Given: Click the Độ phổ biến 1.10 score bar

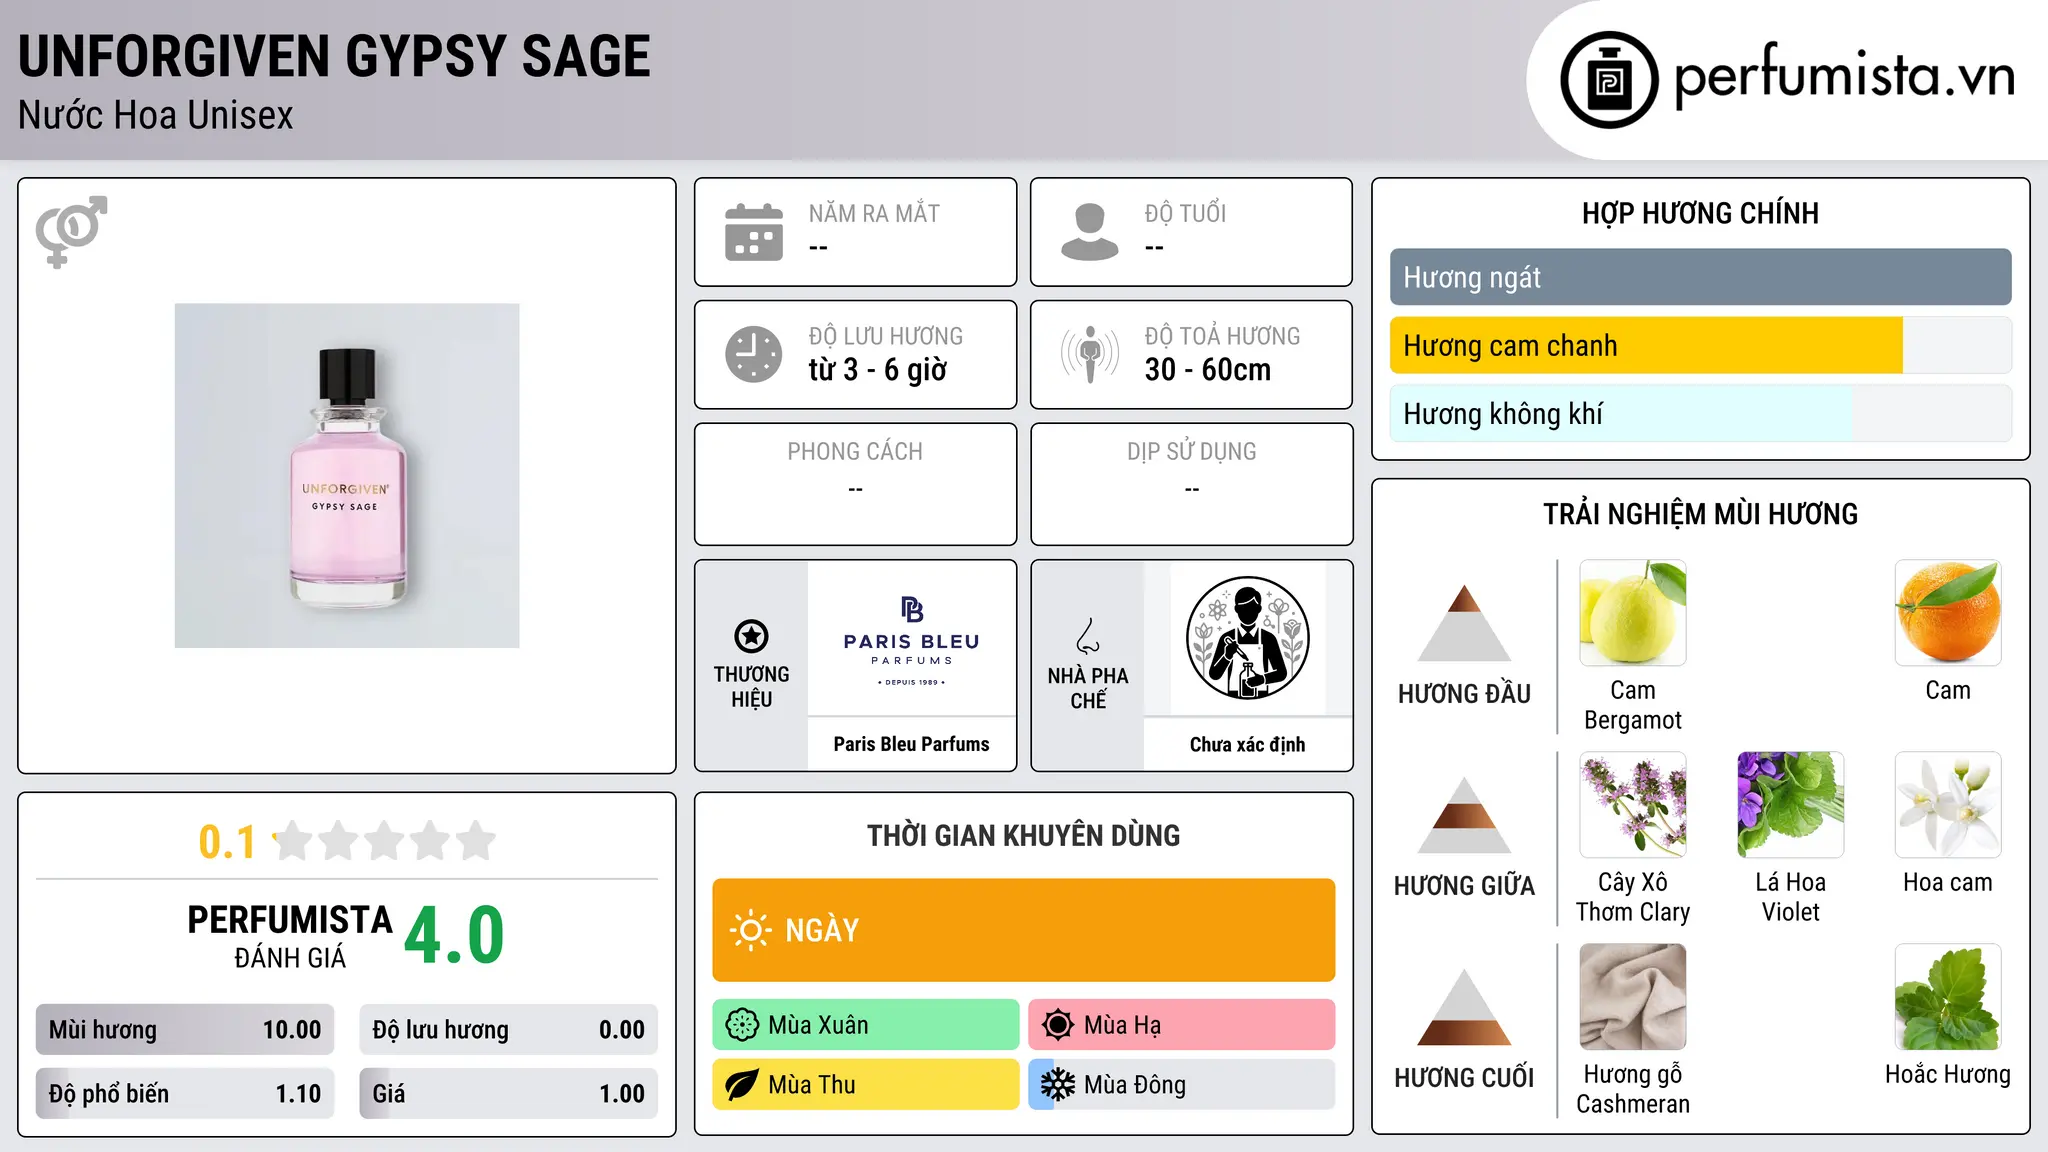Looking at the screenshot, I should tap(185, 1094).
